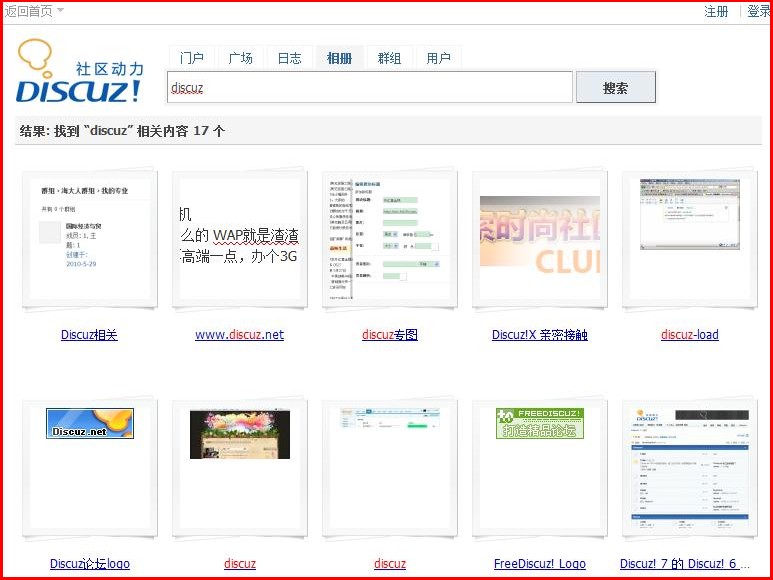Select the 相册 tab
The image size is (773, 580).
(339, 58)
